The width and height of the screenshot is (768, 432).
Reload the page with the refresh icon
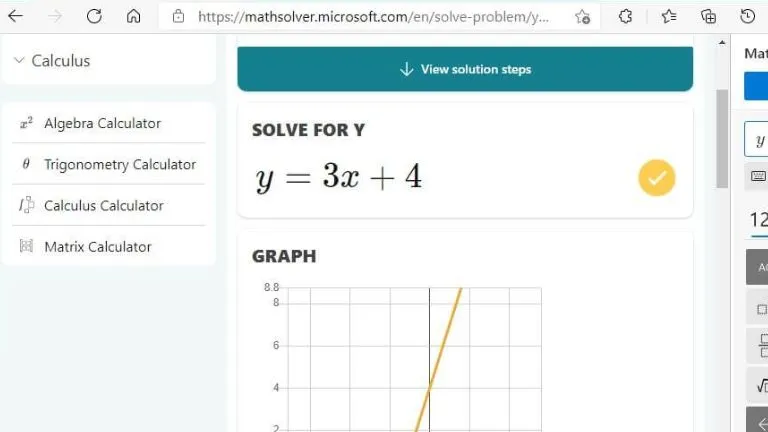pos(94,16)
